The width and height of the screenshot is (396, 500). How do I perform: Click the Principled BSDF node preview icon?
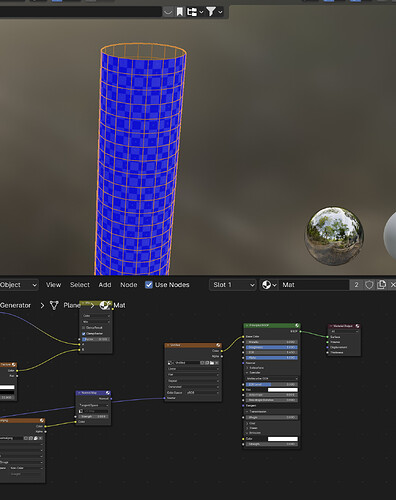click(297, 325)
